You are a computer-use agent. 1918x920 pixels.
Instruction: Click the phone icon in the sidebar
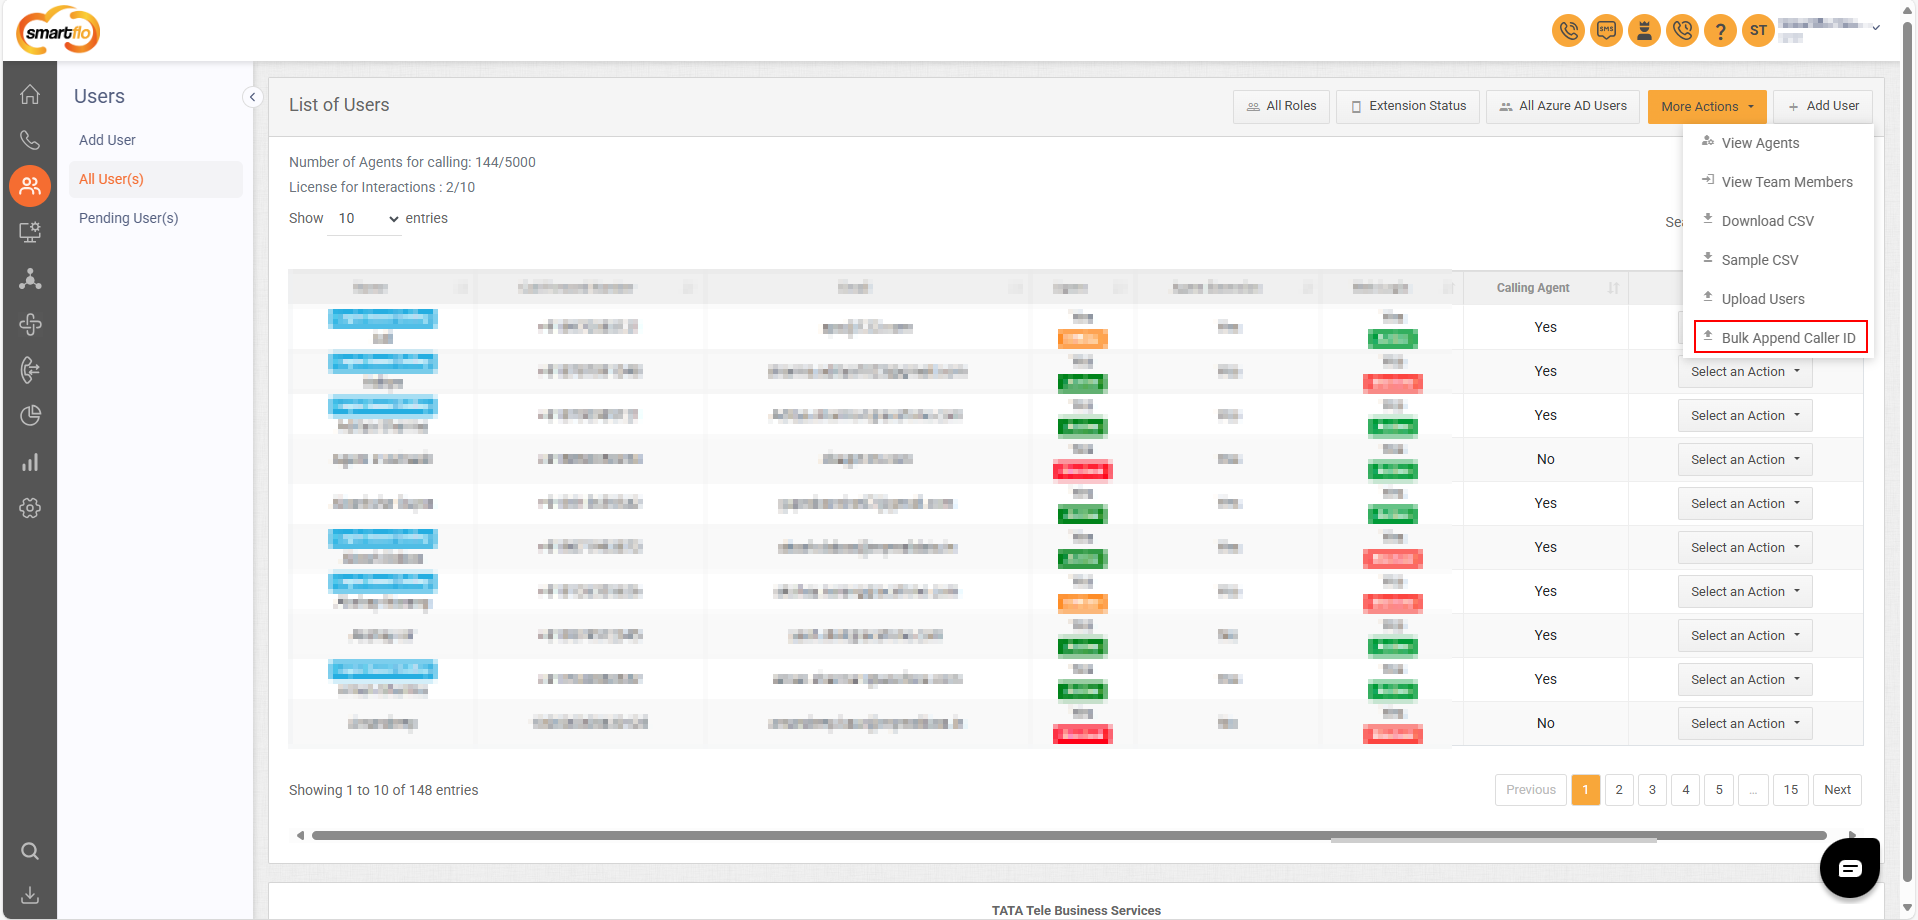(30, 140)
